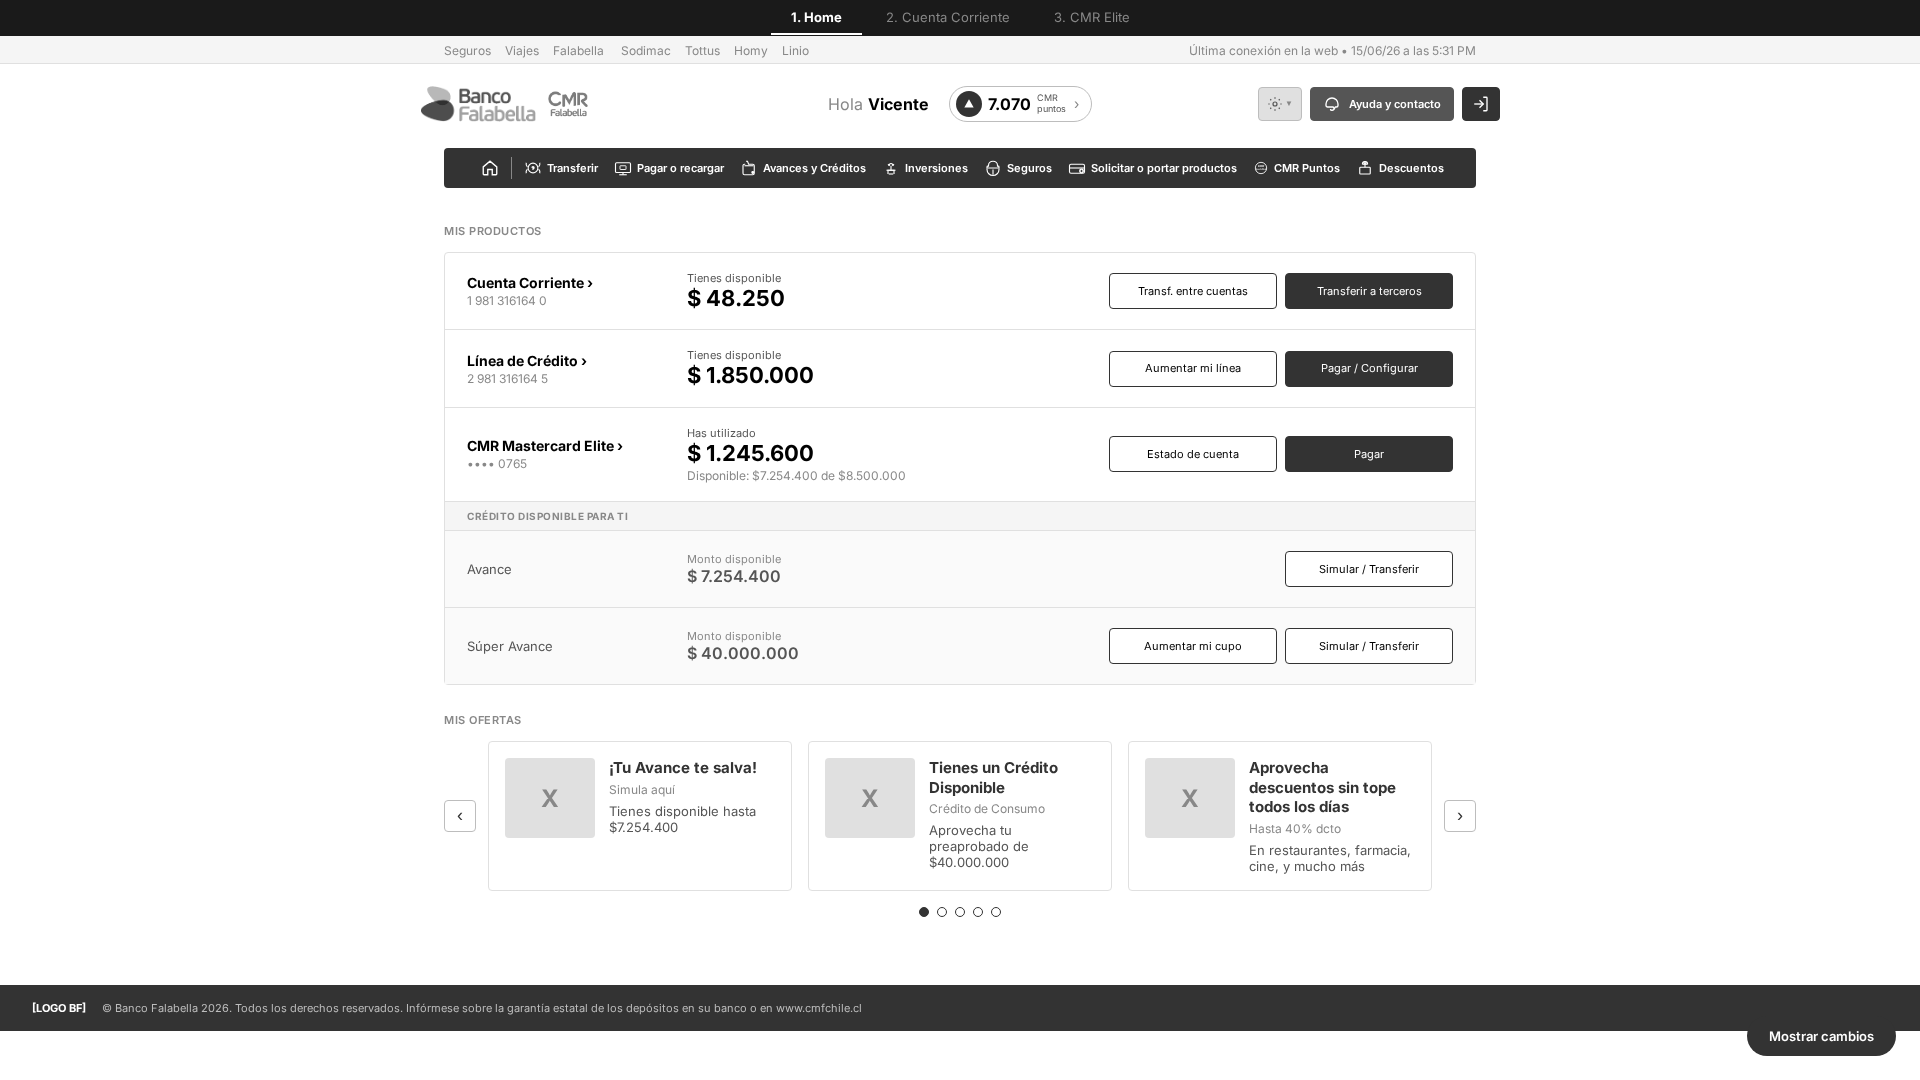Click Mostrar cambios button
The width and height of the screenshot is (1920, 1080).
1821,1036
